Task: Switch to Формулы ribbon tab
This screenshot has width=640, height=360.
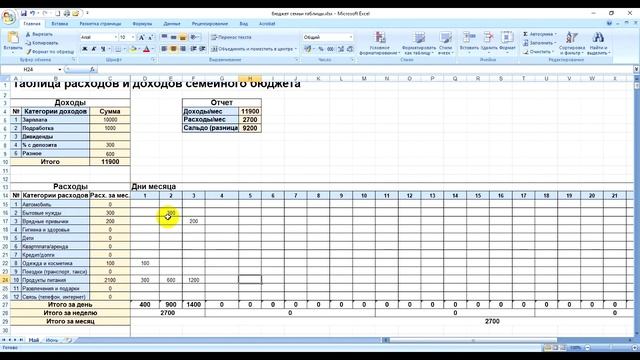Action: coord(142,24)
